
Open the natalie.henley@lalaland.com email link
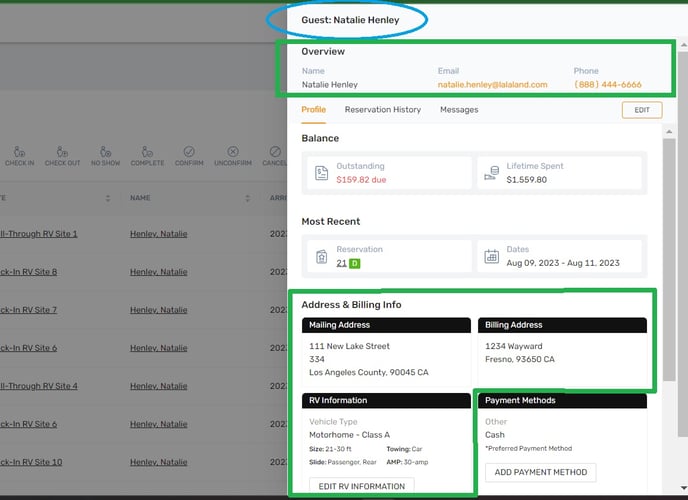pos(492,85)
